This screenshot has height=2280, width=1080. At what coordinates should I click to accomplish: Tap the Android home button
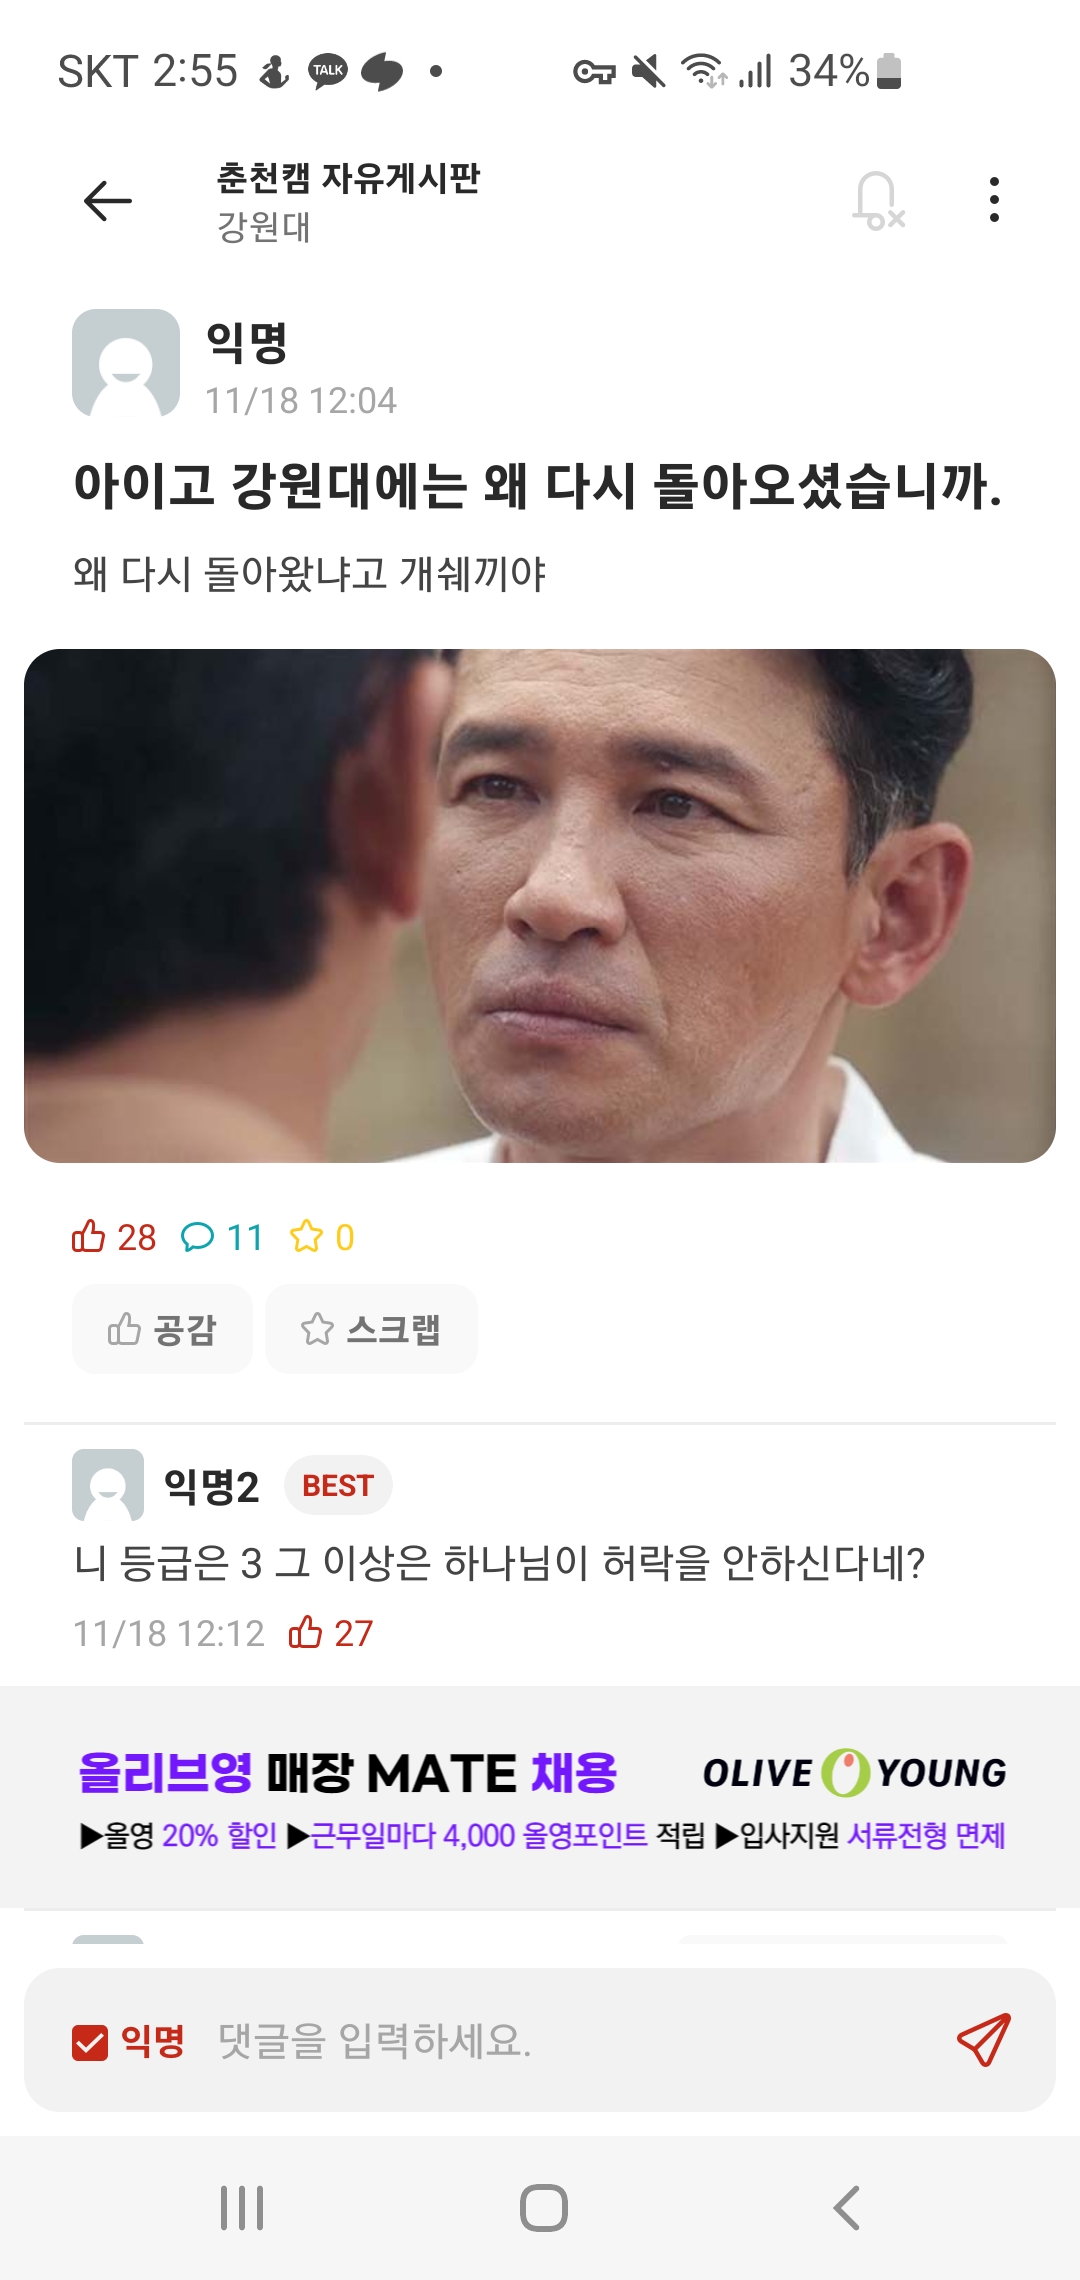(543, 2207)
